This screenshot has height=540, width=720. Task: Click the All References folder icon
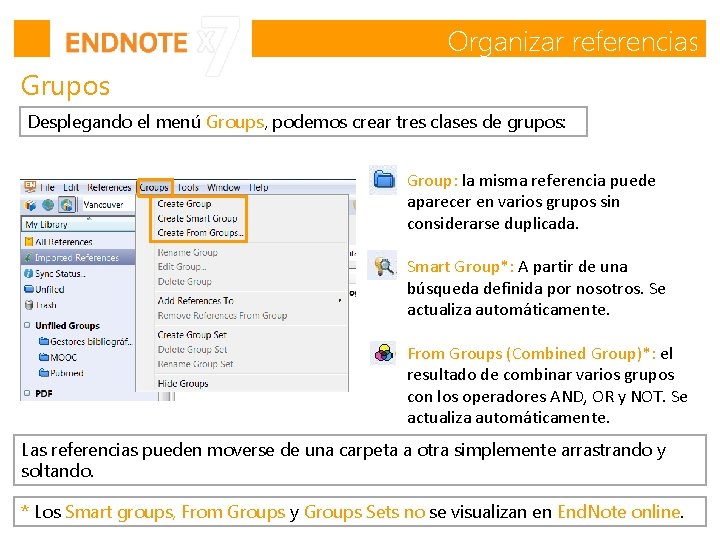(29, 242)
